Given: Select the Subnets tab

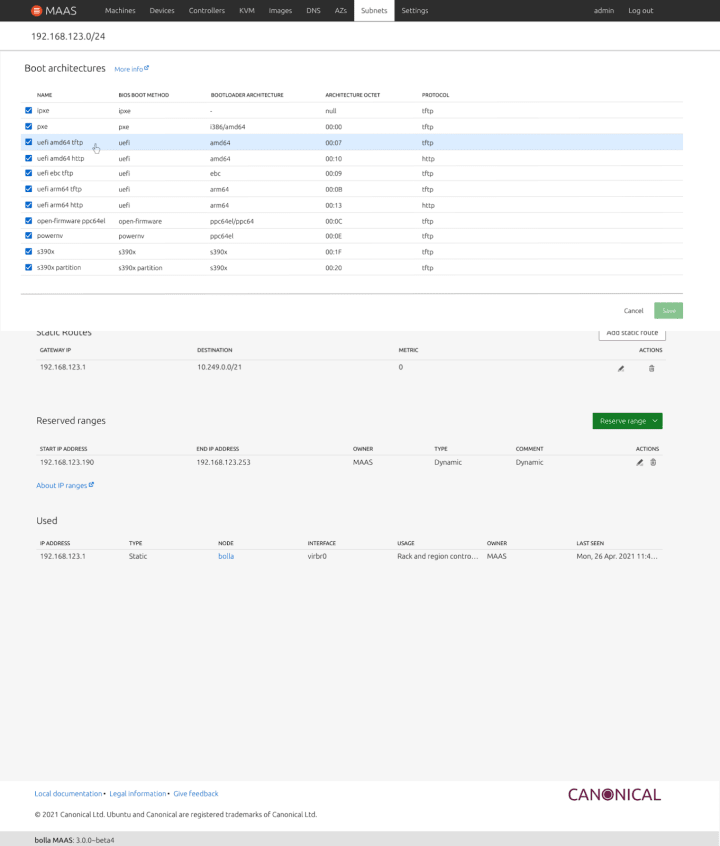Looking at the screenshot, I should coord(374,10).
